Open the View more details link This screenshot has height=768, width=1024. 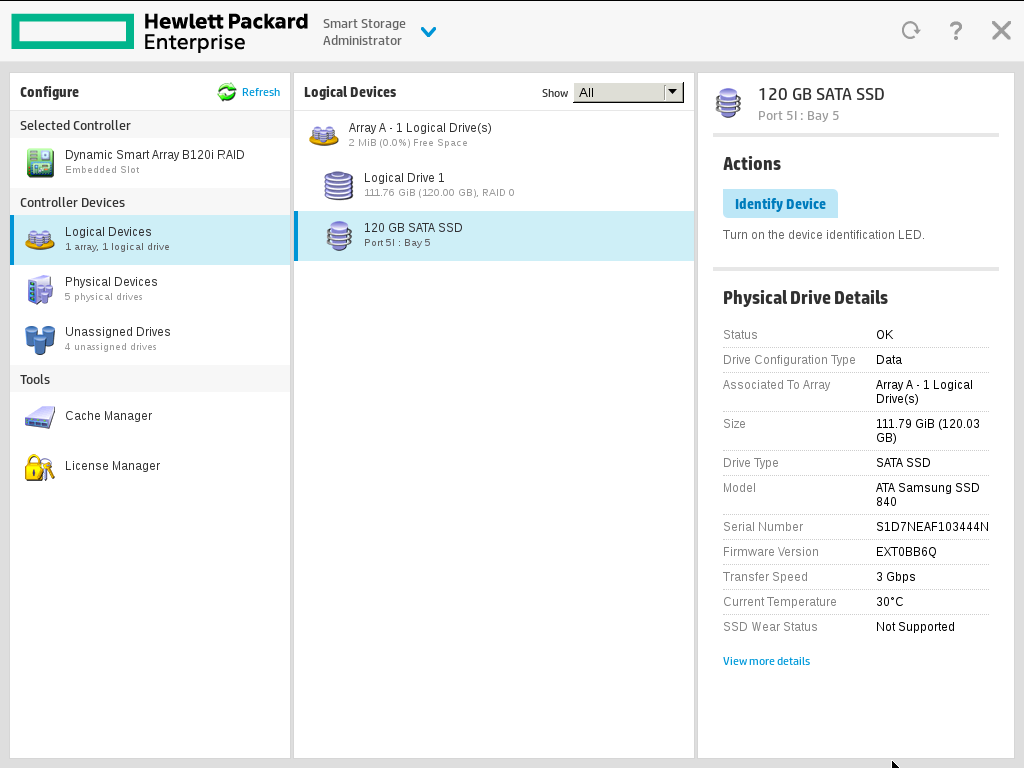tap(766, 661)
